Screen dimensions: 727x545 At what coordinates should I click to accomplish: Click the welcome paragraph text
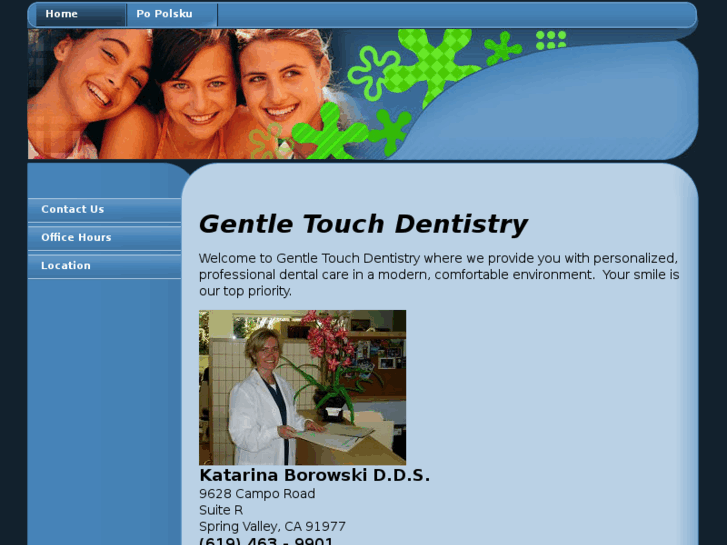[439, 275]
